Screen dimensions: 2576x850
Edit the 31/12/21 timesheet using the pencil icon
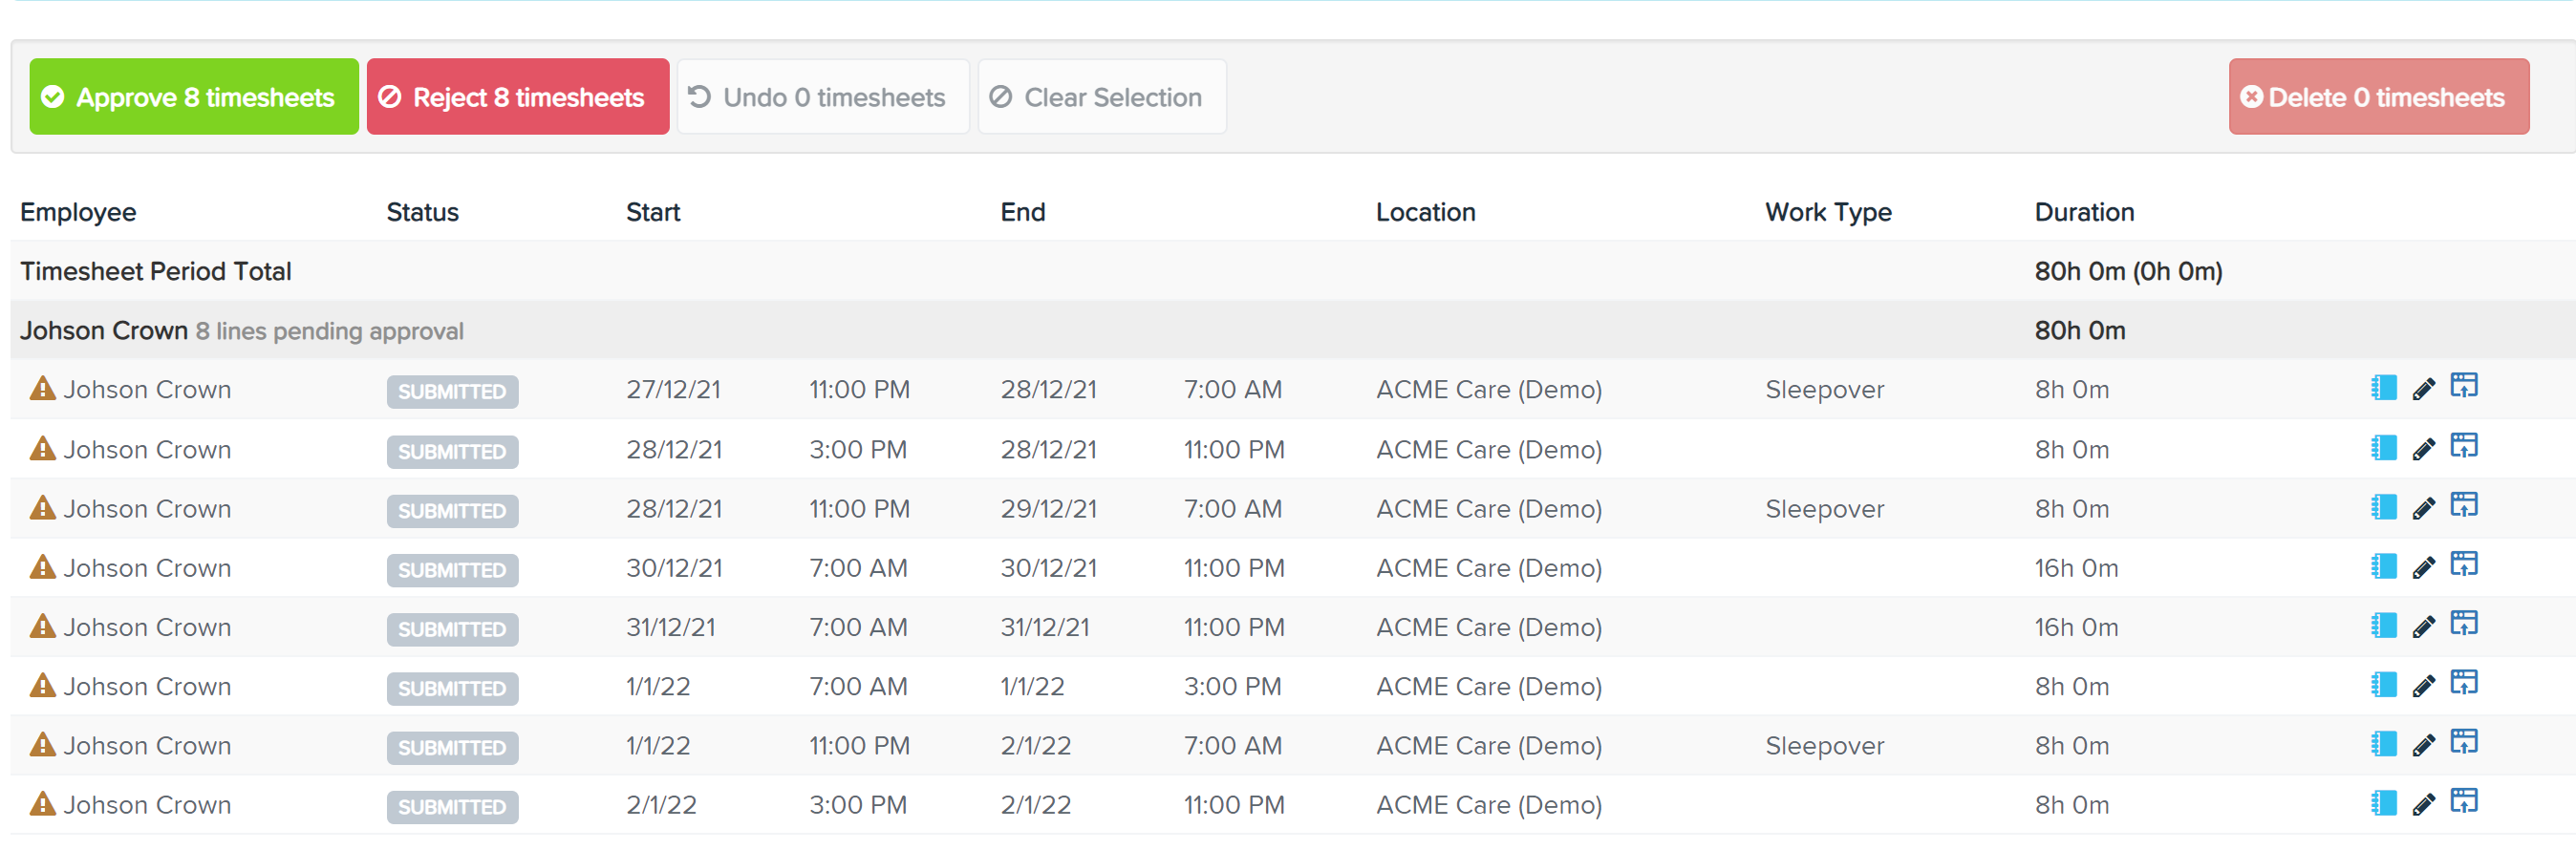pyautogui.click(x=2424, y=627)
